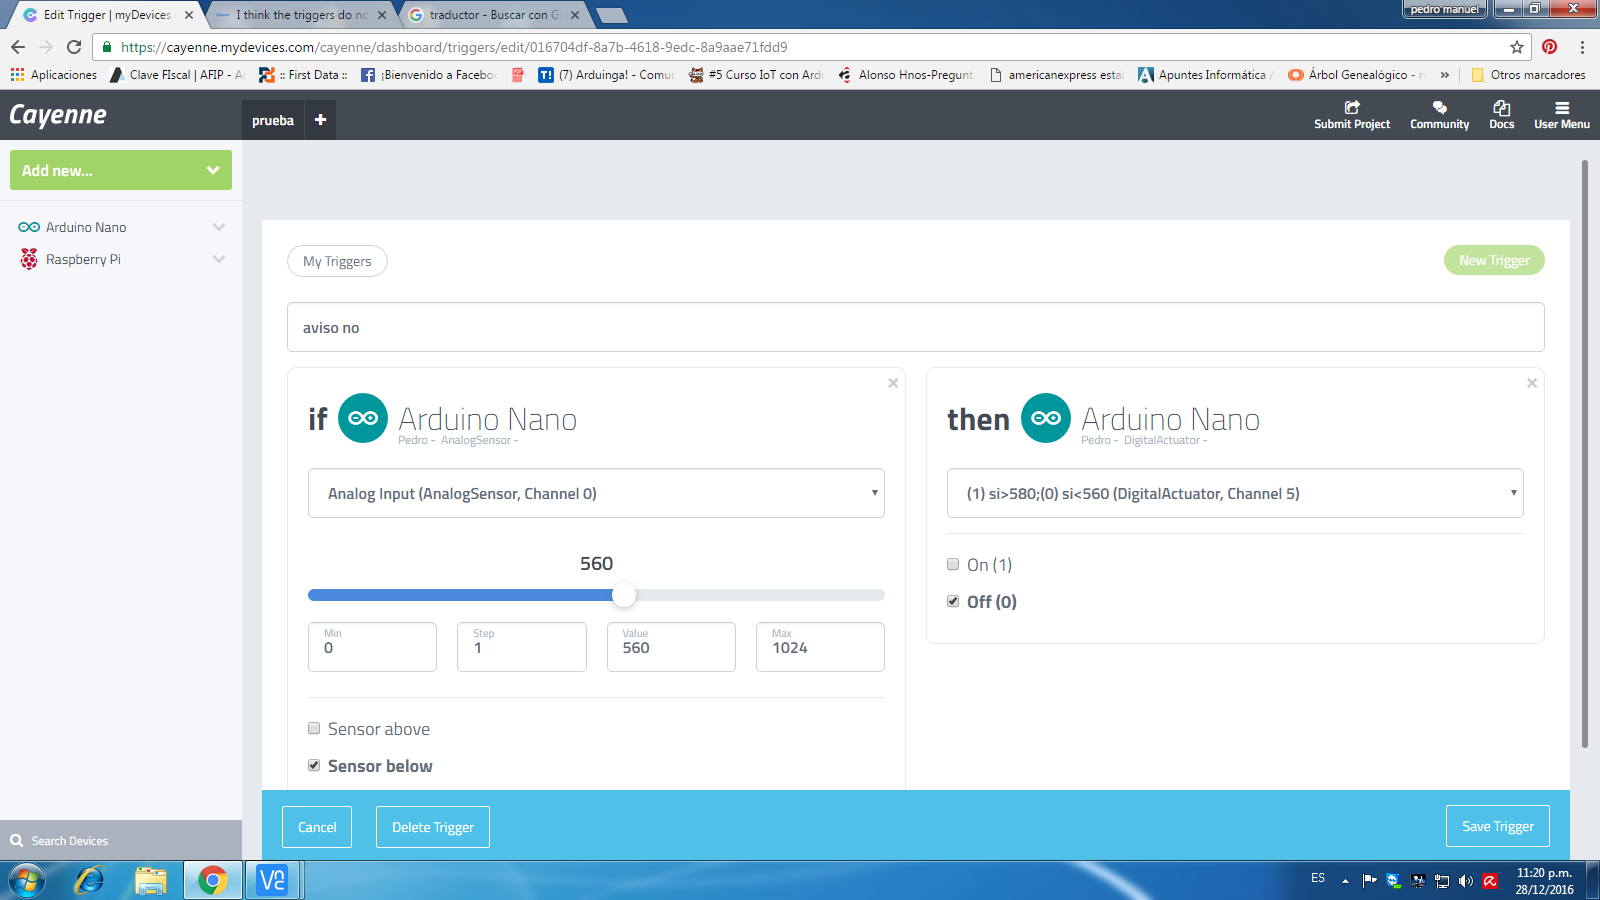Show more bookmarks with the » chevron
This screenshot has height=900, width=1600.
click(1445, 75)
